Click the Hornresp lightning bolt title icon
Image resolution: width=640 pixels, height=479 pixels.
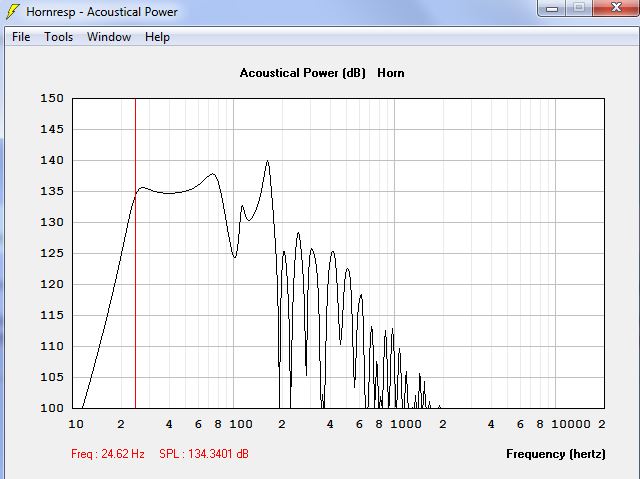click(13, 11)
